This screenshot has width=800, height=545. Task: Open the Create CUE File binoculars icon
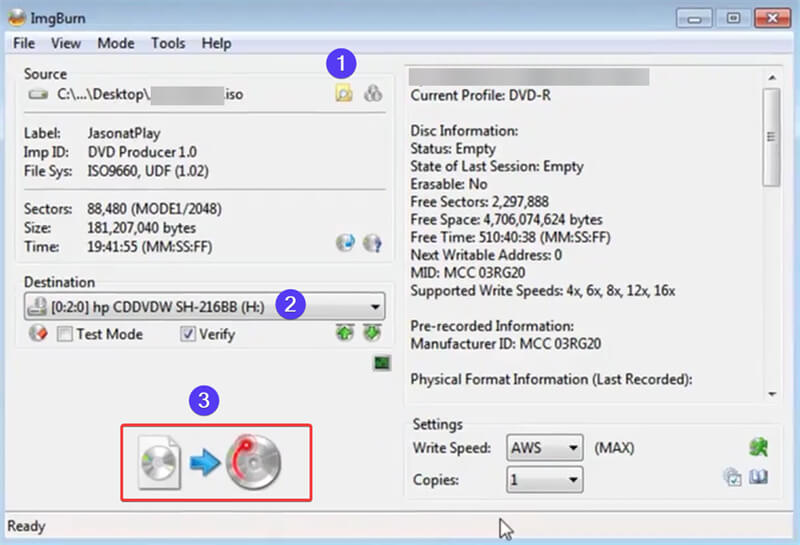click(x=373, y=94)
